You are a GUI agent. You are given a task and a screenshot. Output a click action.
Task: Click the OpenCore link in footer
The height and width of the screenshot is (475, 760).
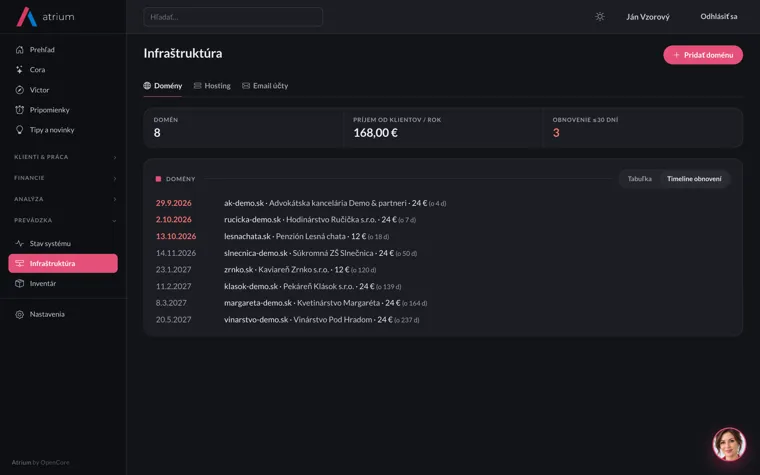(x=55, y=462)
